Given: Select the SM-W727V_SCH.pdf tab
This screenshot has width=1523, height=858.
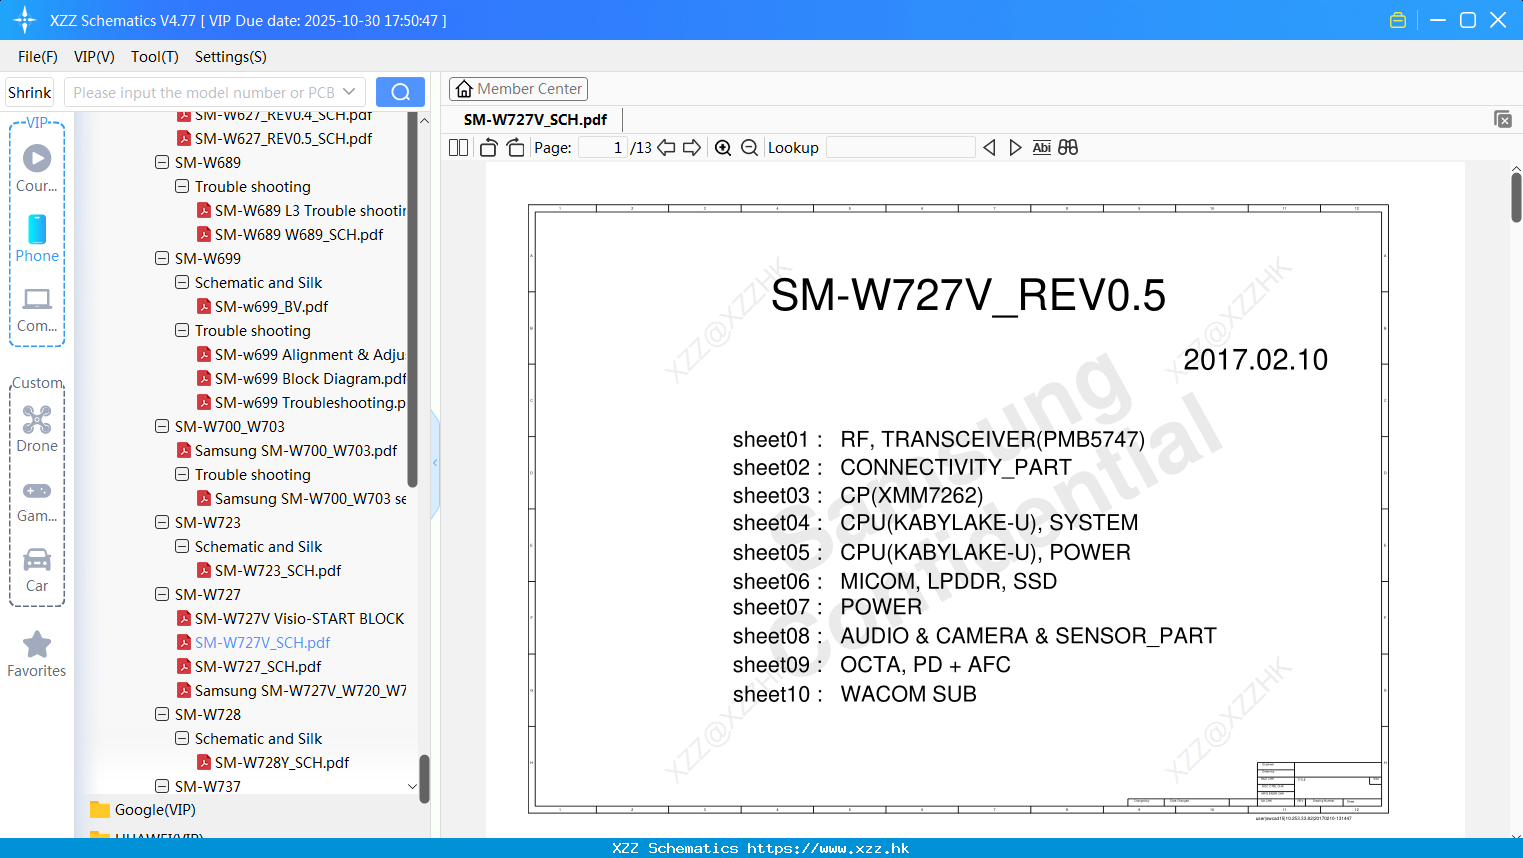Looking at the screenshot, I should [535, 120].
